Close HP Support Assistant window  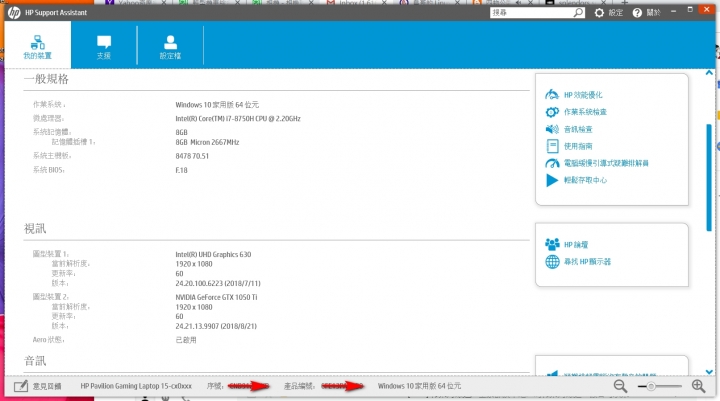pyautogui.click(x=706, y=10)
